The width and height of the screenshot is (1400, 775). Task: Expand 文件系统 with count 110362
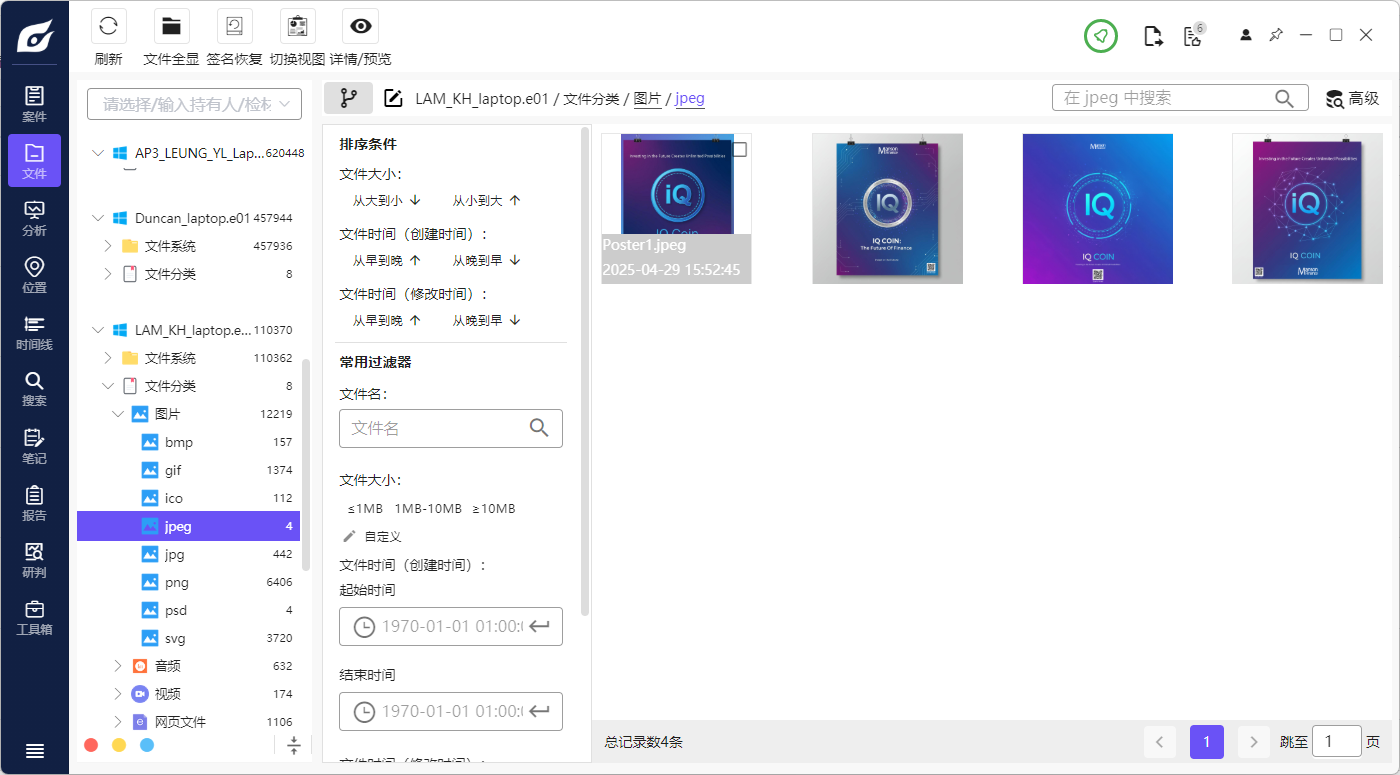[108, 357]
